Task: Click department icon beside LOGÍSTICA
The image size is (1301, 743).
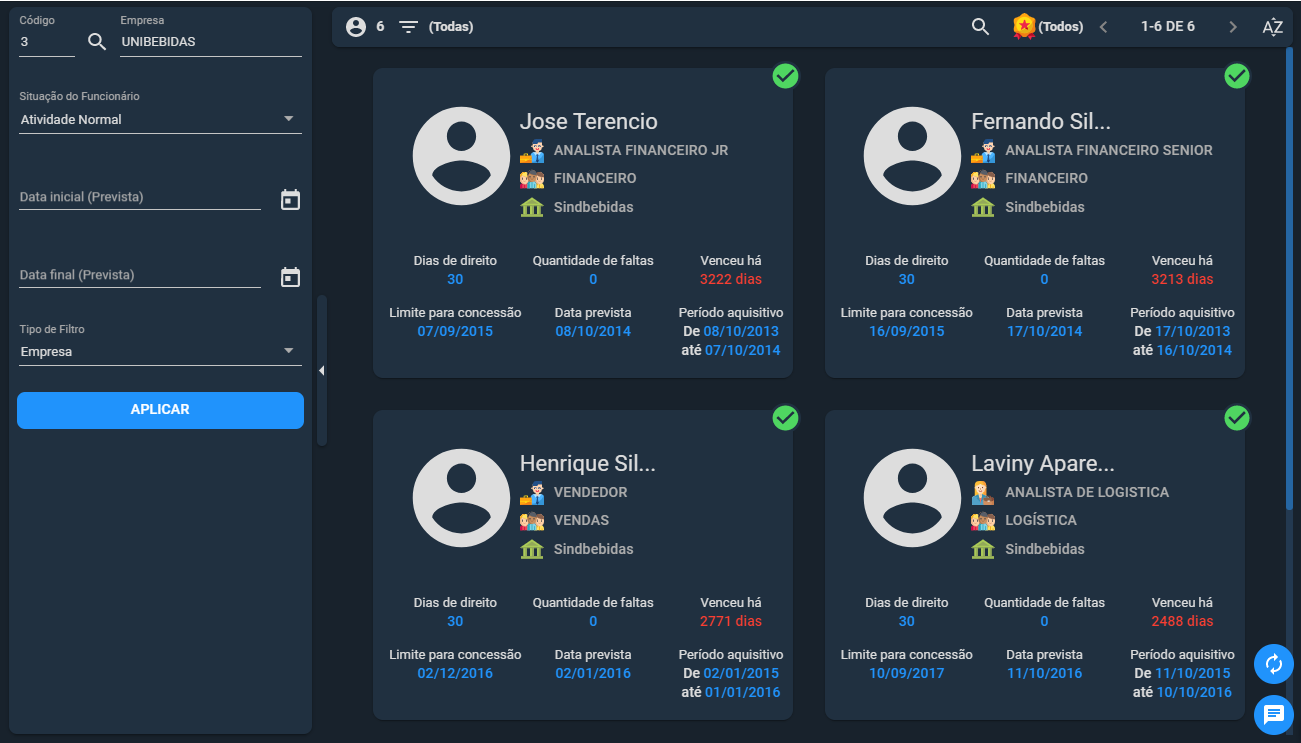Action: [x=983, y=521]
